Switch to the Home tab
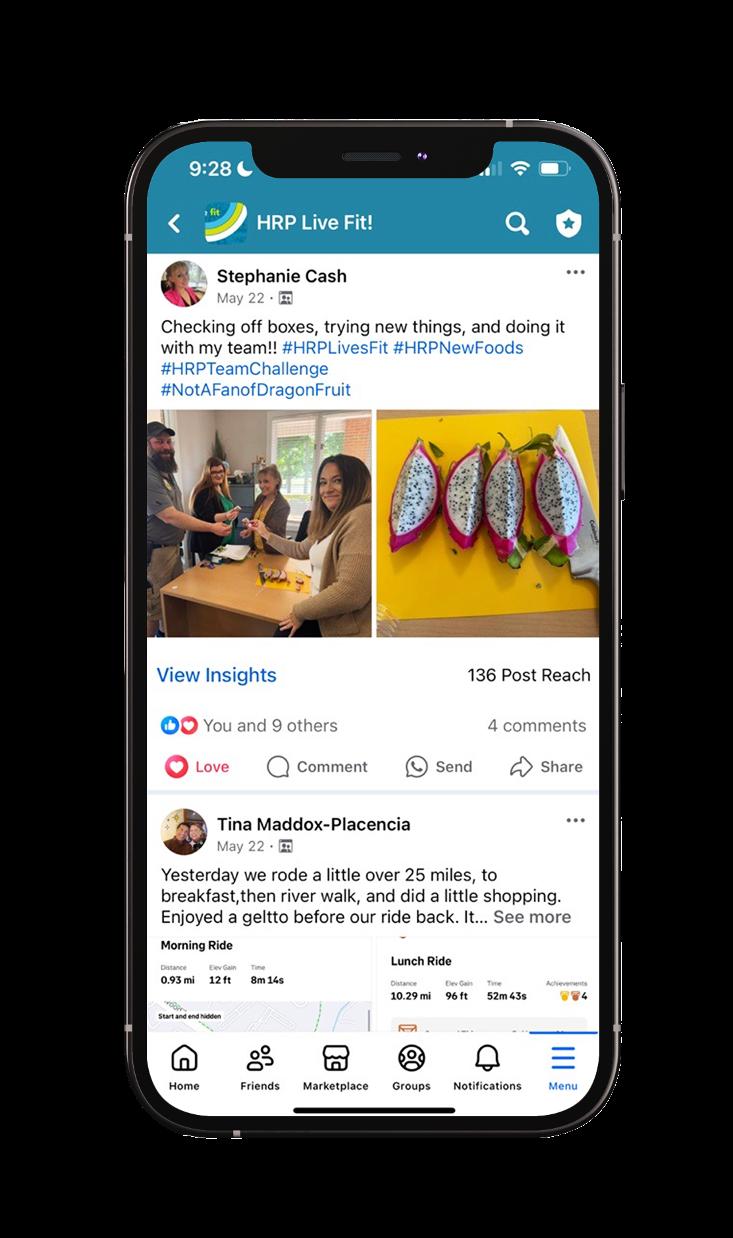 [x=184, y=1067]
